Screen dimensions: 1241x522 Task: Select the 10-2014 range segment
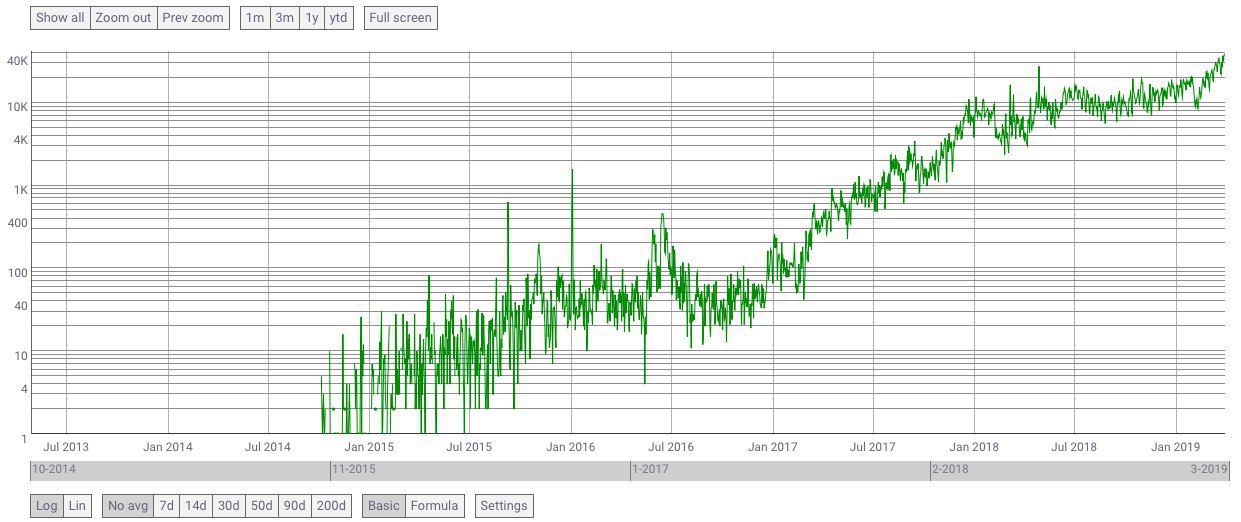(180, 470)
